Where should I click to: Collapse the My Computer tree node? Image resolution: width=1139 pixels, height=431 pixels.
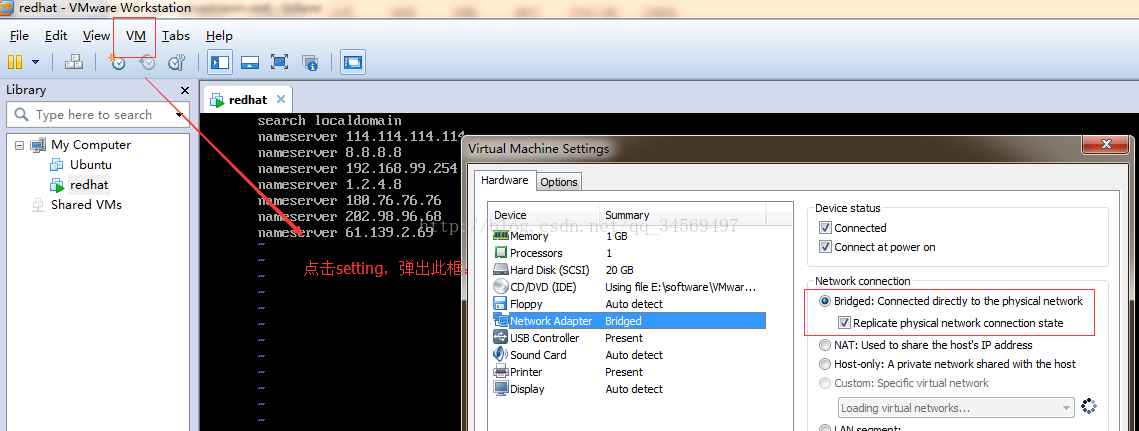pyautogui.click(x=19, y=145)
